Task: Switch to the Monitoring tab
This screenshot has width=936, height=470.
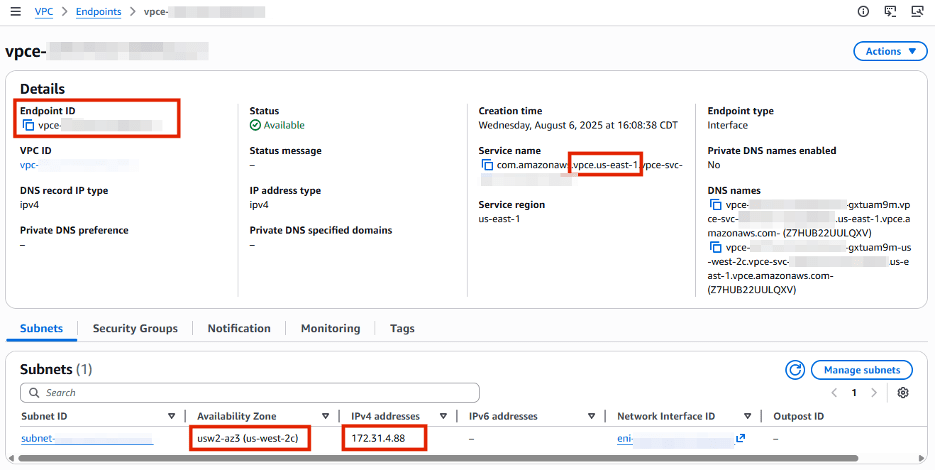Action: click(x=330, y=328)
